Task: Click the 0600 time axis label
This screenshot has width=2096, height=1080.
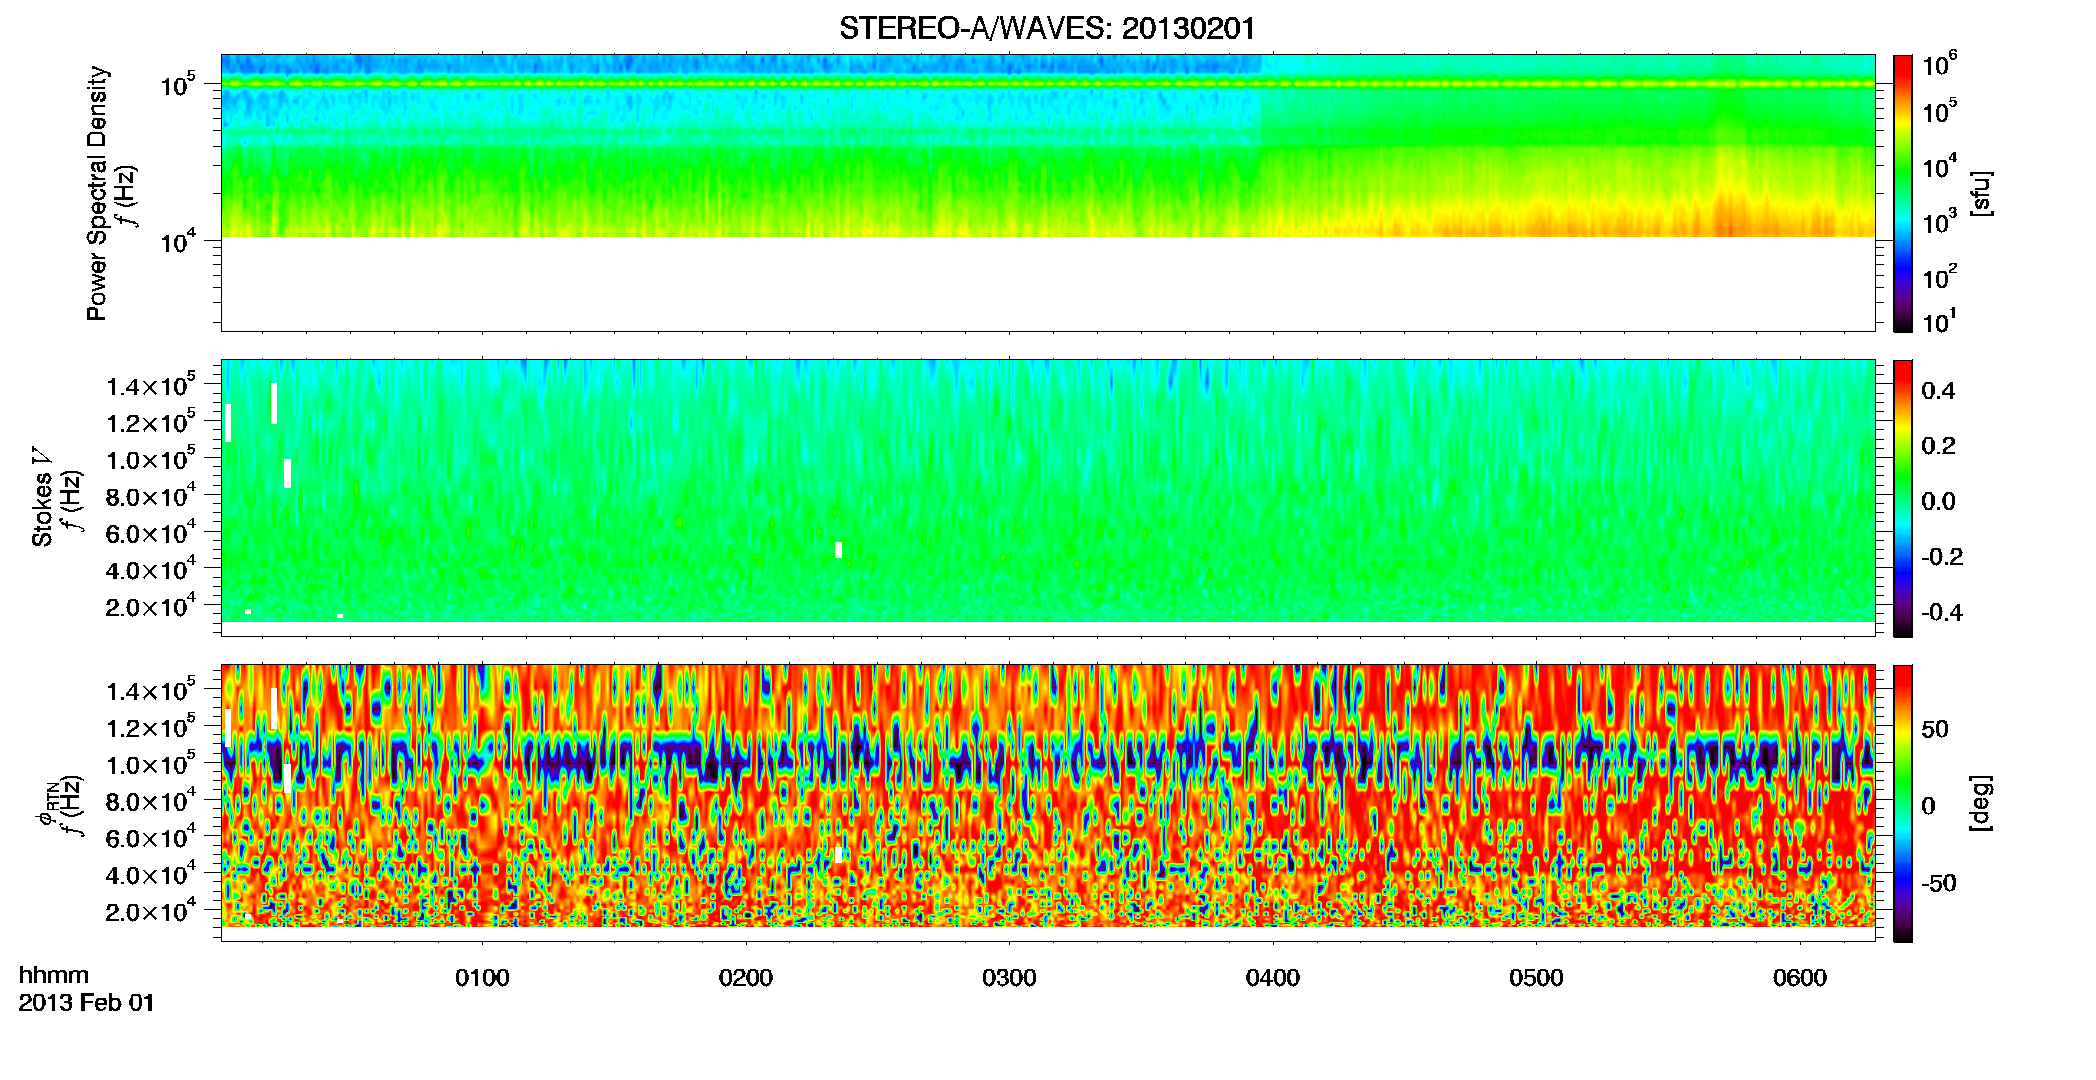Action: 1800,978
